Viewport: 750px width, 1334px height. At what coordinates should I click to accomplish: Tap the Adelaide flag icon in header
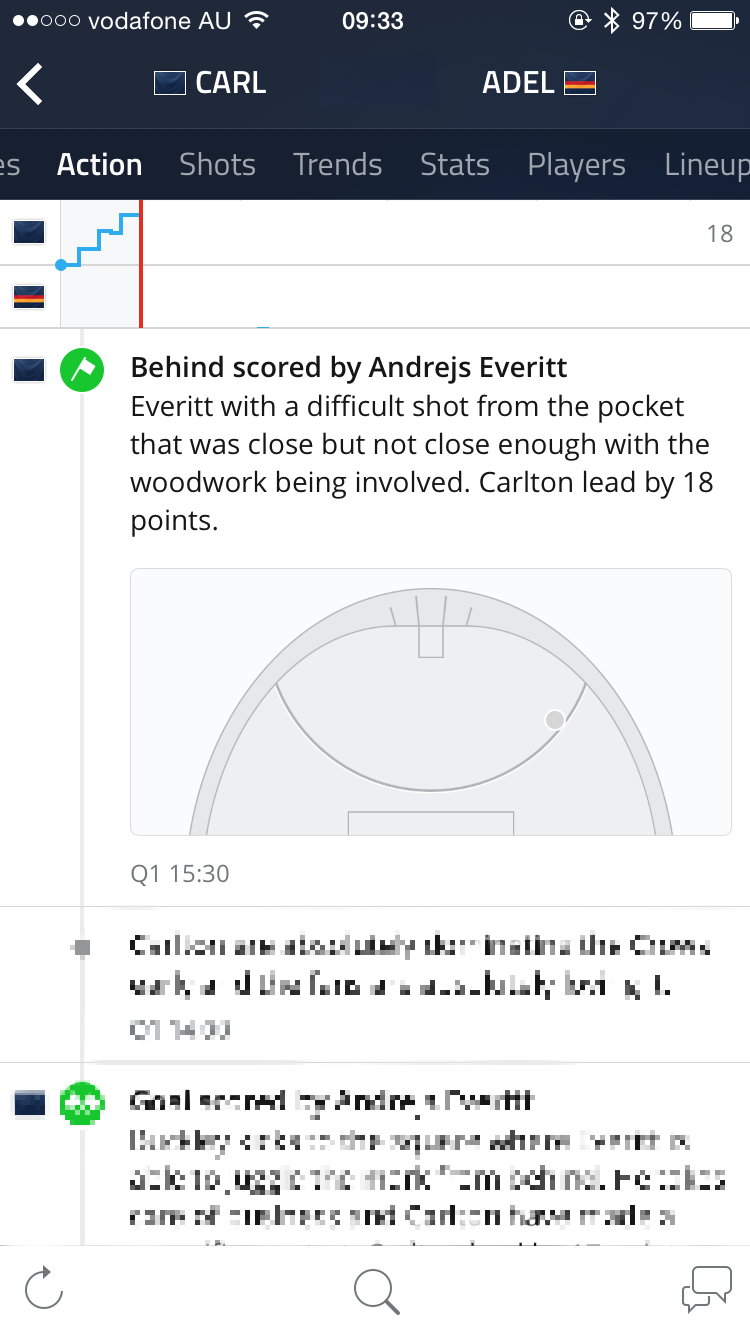pyautogui.click(x=580, y=83)
